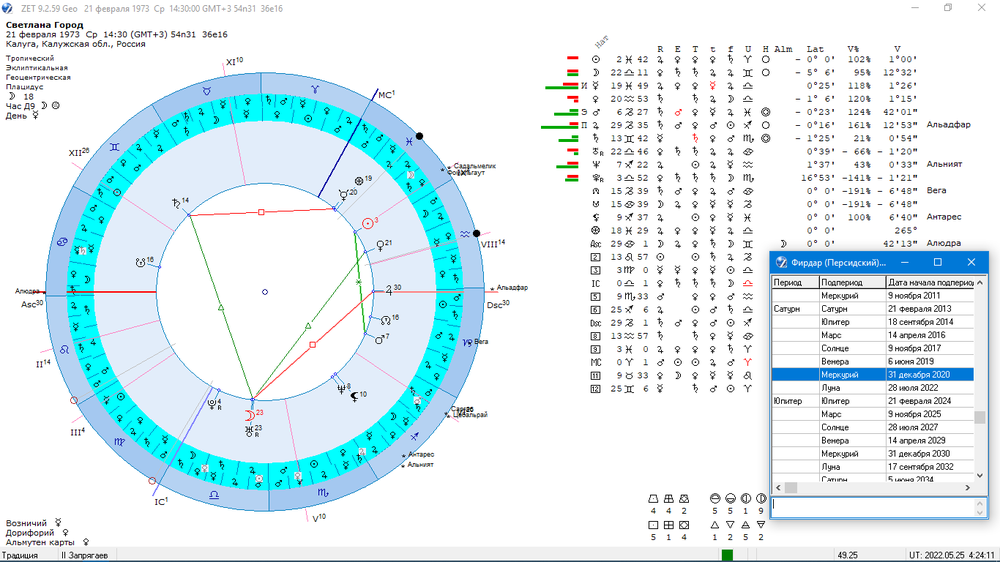Select the Moon symbol in the positions table
The width and height of the screenshot is (1000, 562).
click(596, 73)
